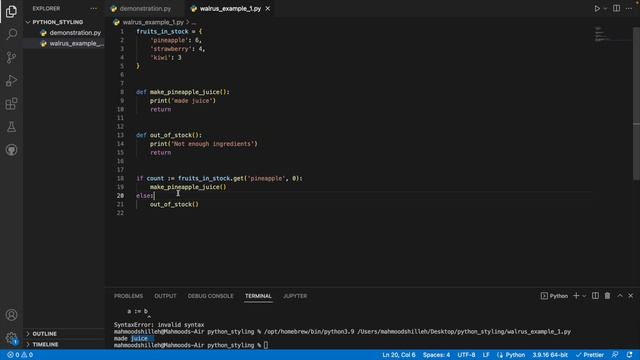Change indentation via Spaces: 4
The width and height of the screenshot is (640, 360).
[x=436, y=355]
